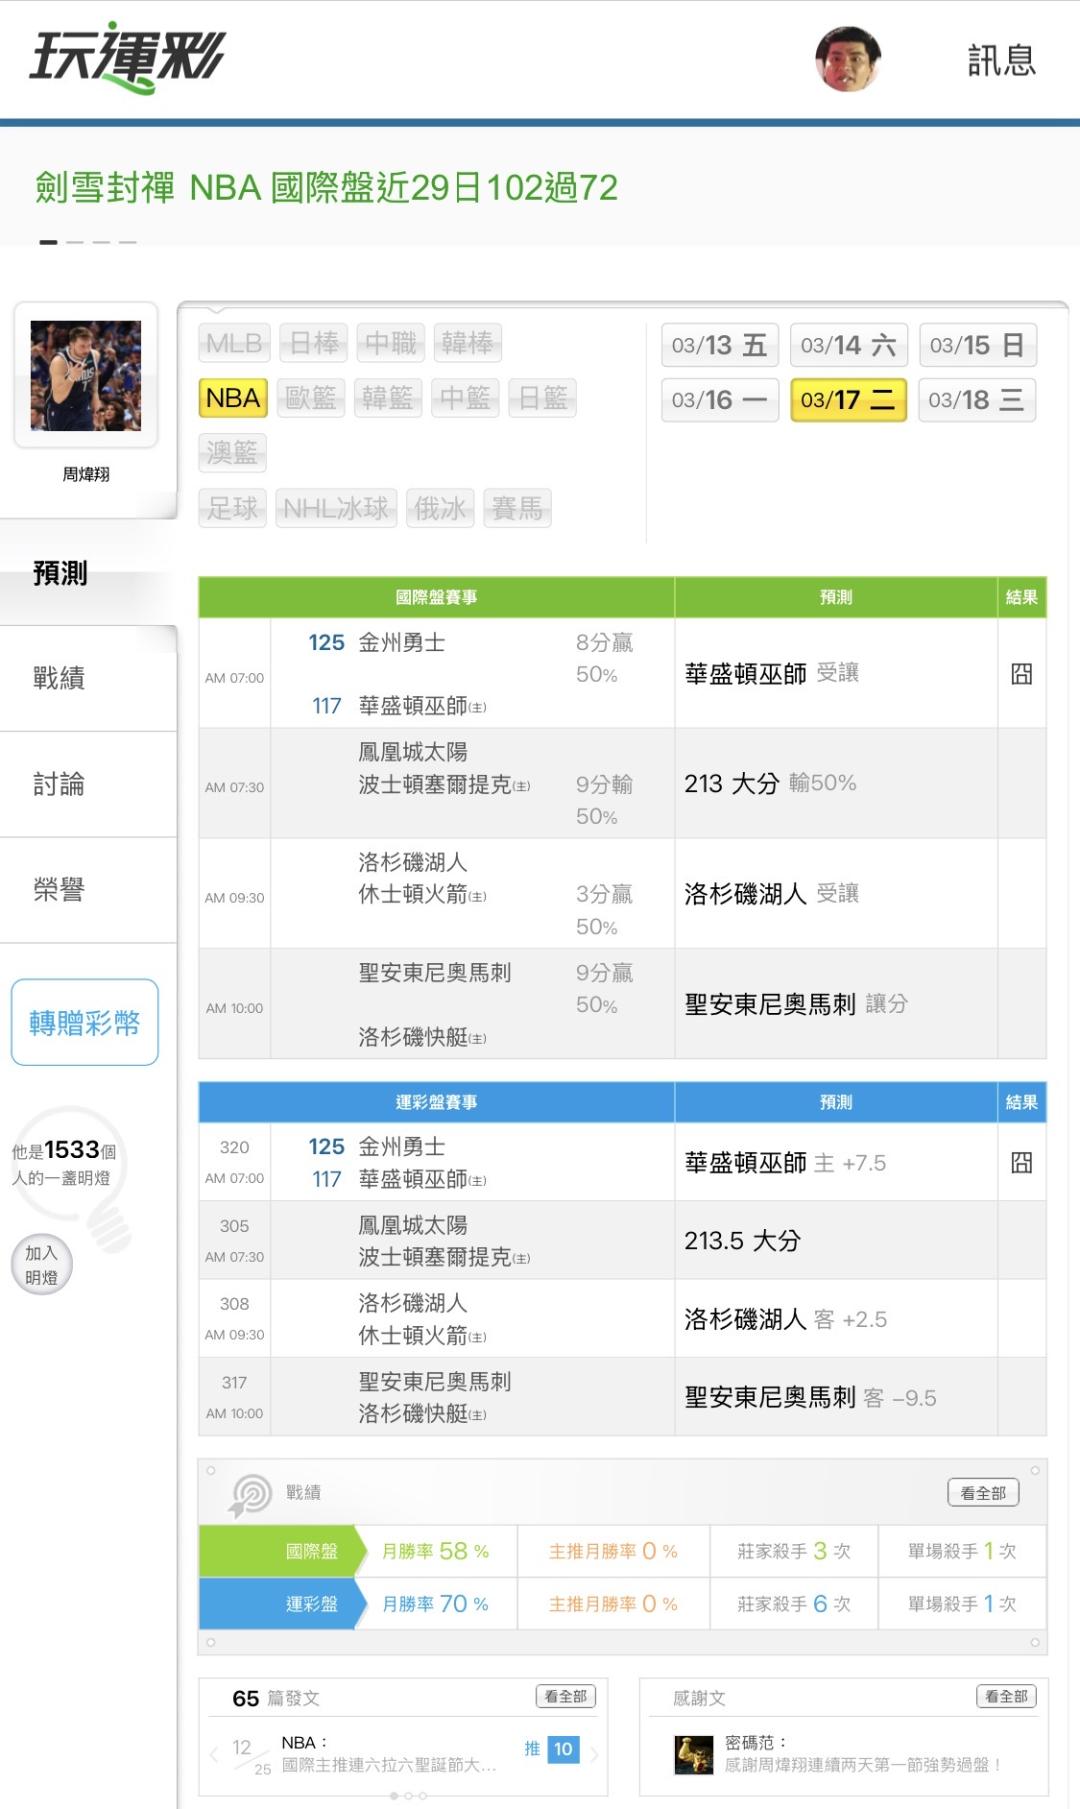Select the MLB league filter

click(x=233, y=344)
